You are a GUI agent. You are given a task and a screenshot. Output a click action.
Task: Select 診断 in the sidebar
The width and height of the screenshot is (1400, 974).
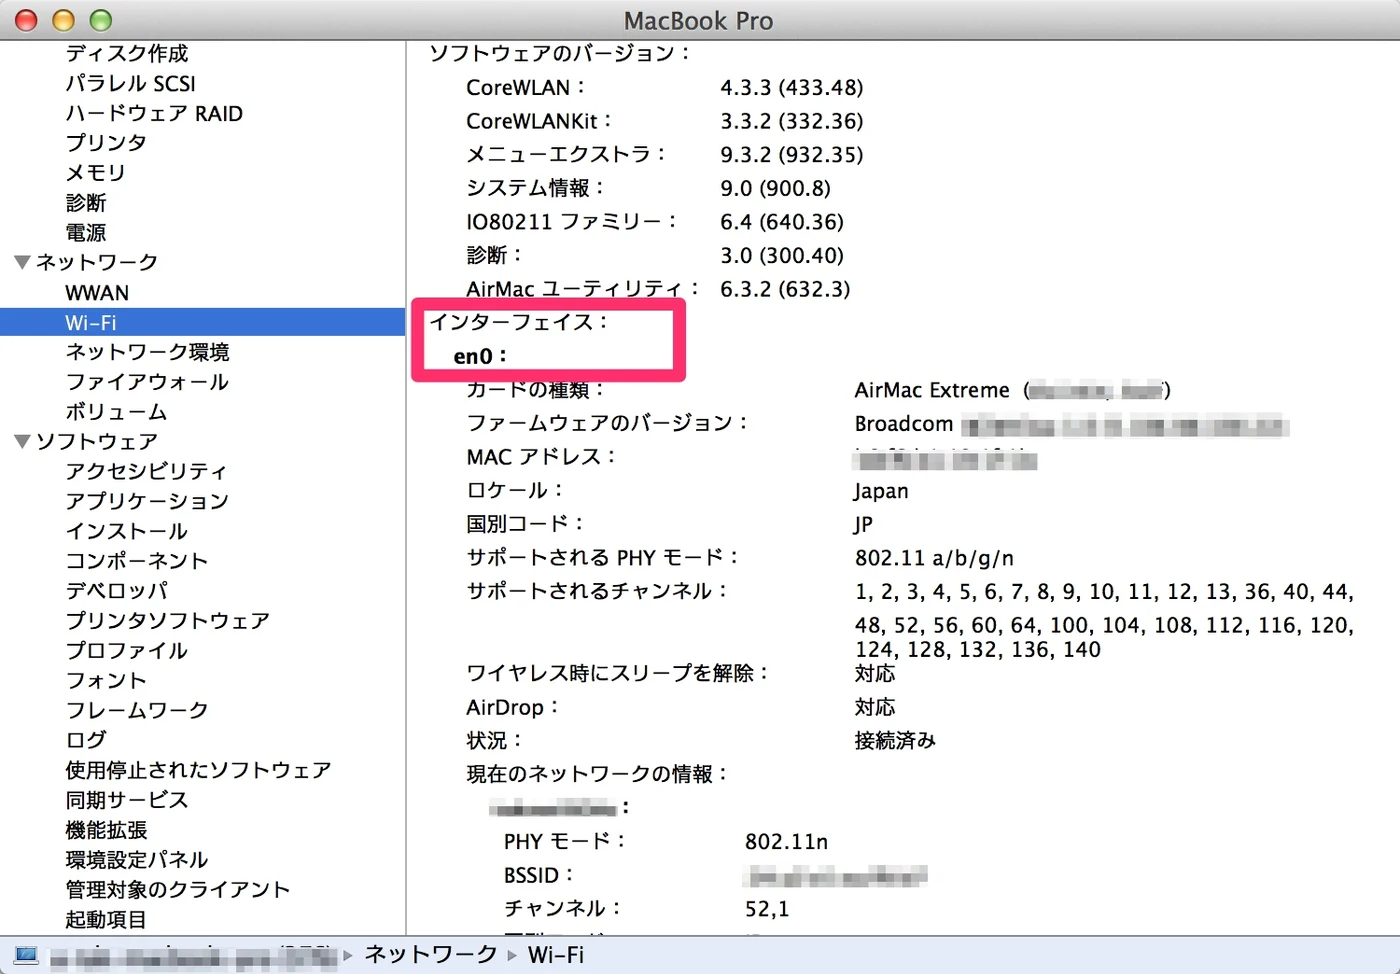86,203
